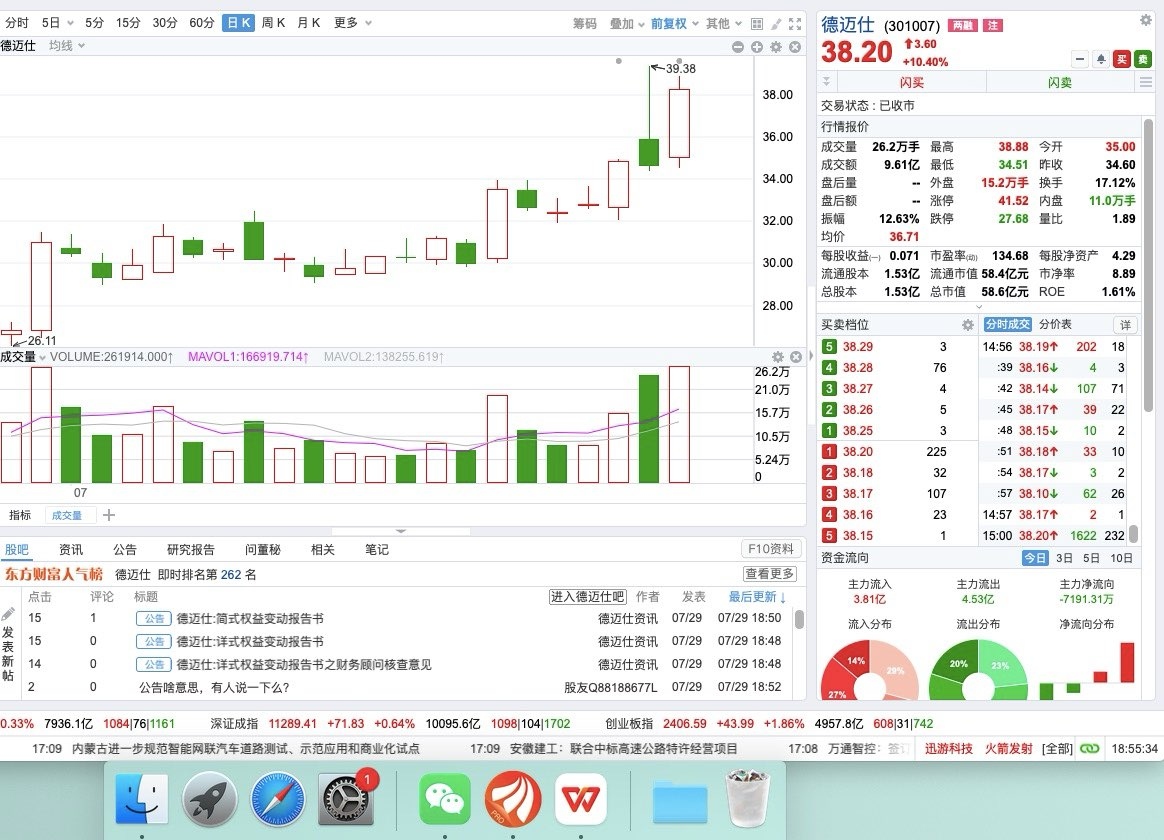Screen dimensions: 1164x840
Task: Expand the 更多 period dropdown
Action: coord(348,22)
